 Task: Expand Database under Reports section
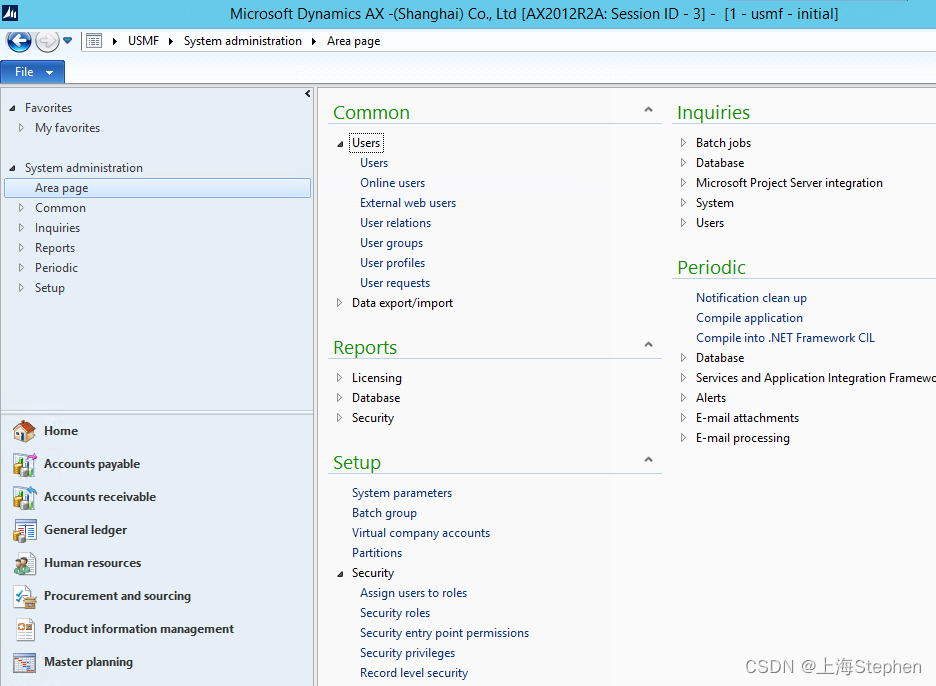coord(339,398)
